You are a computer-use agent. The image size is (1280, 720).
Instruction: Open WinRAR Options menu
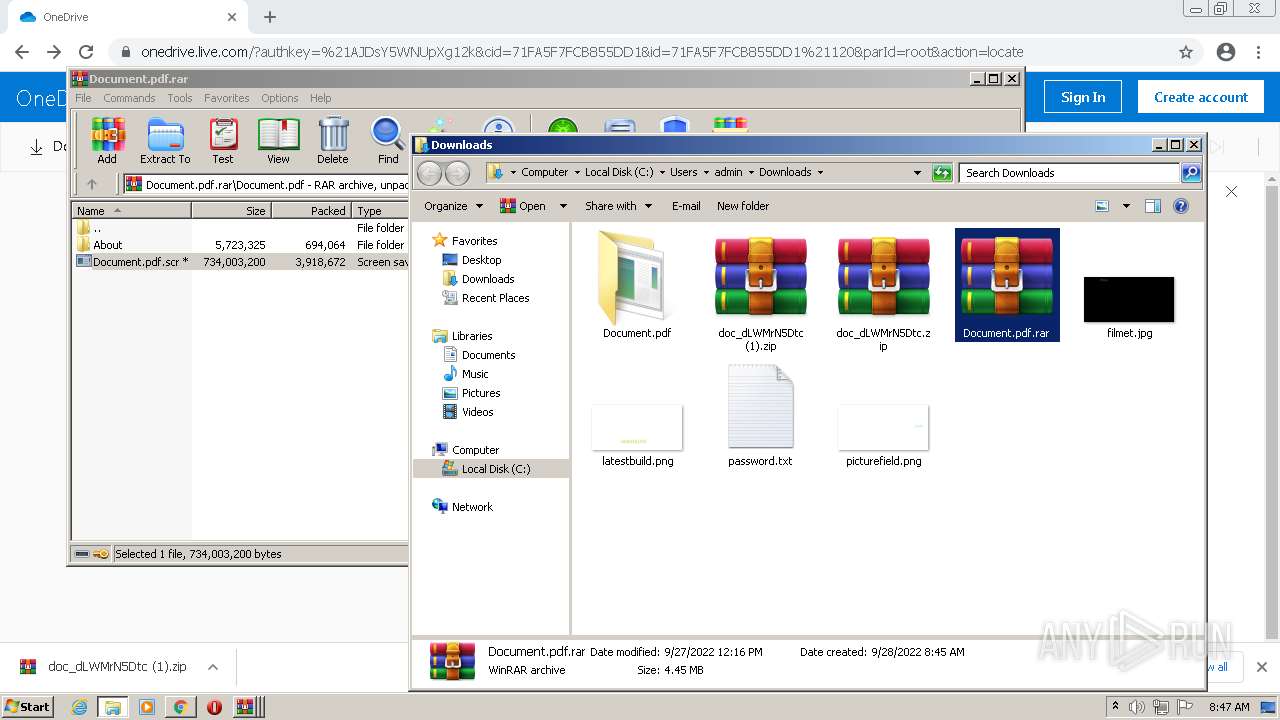click(280, 98)
